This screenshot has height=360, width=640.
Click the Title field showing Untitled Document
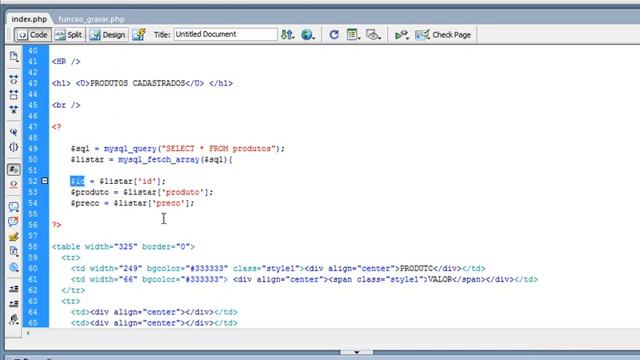click(225, 34)
